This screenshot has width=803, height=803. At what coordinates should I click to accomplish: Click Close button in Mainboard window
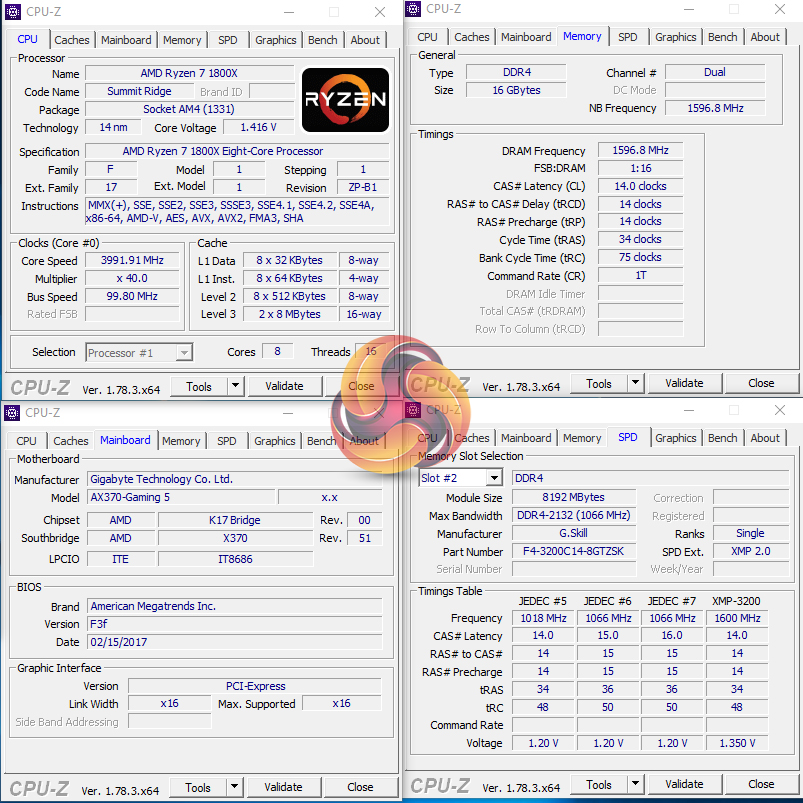360,787
